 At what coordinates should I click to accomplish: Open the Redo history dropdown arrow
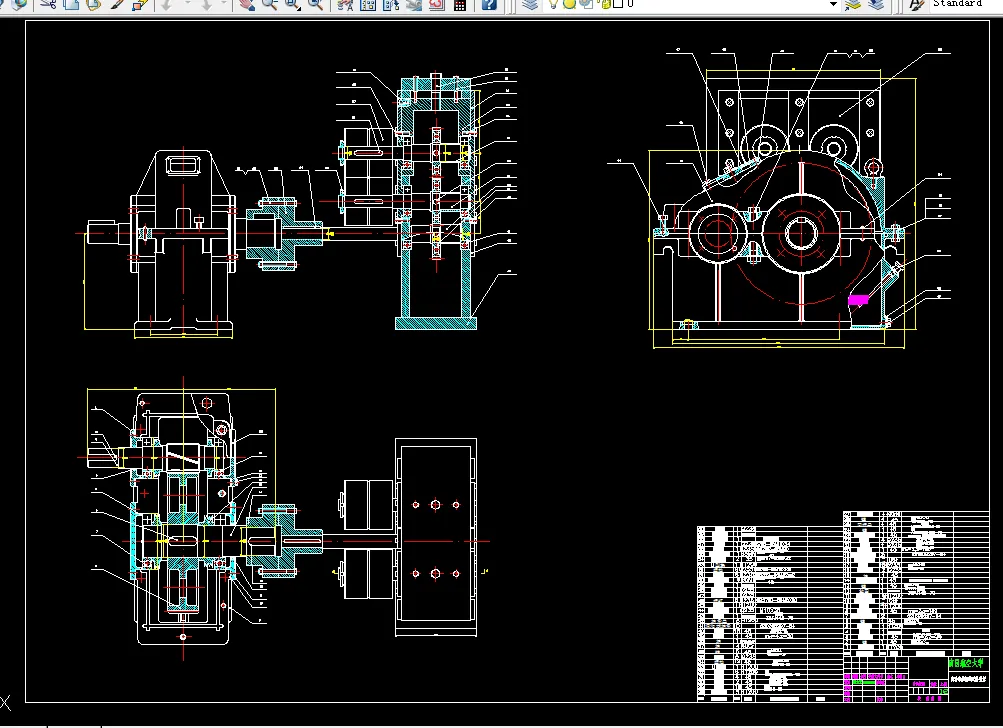tap(223, 4)
